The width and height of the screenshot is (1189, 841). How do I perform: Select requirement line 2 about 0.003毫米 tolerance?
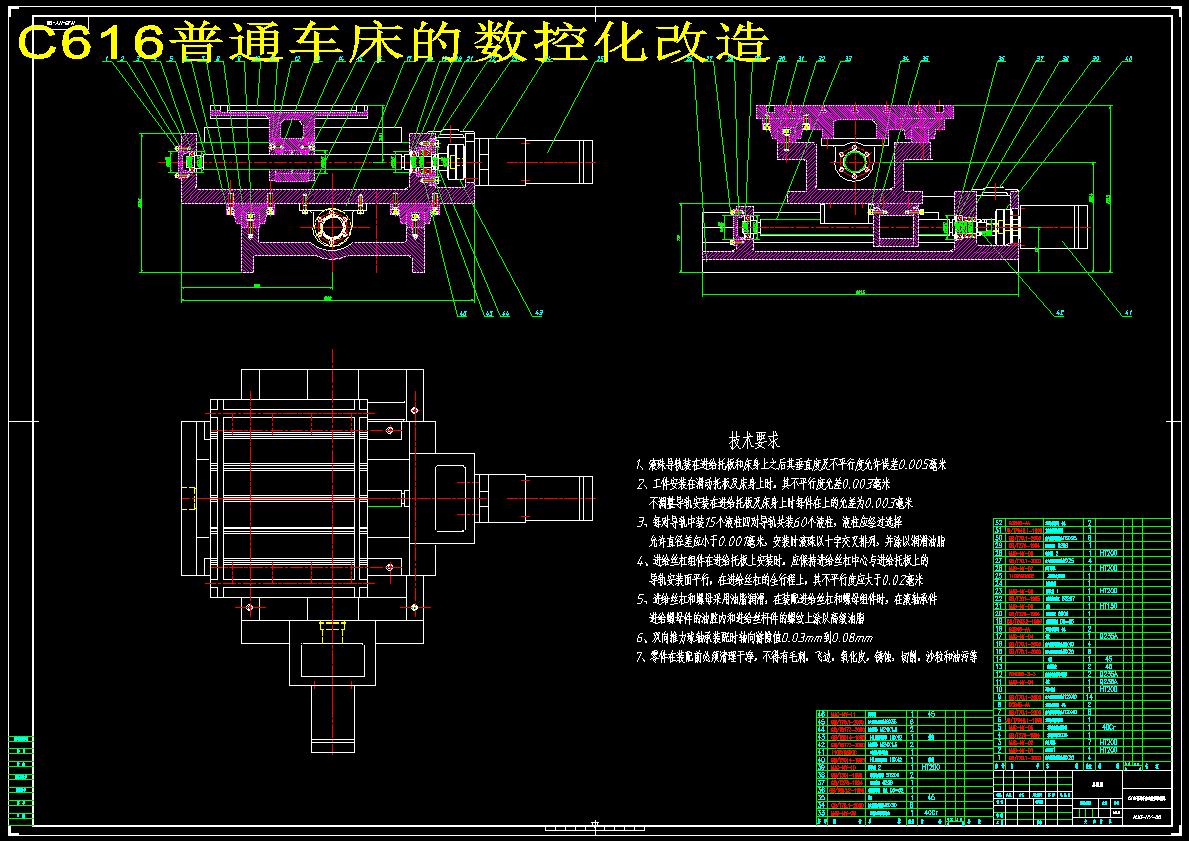coord(764,484)
